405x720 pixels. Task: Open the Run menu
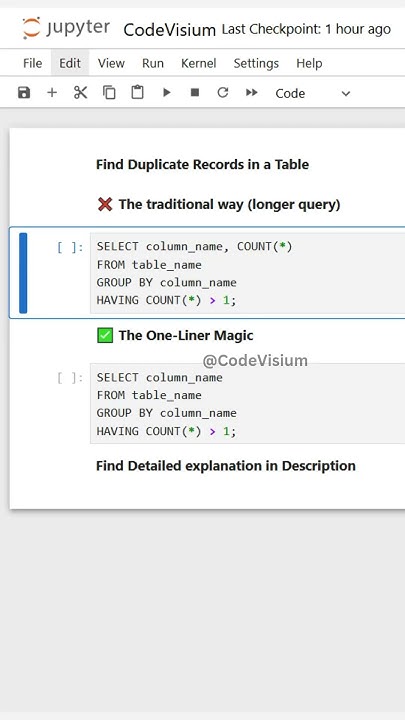click(x=153, y=63)
